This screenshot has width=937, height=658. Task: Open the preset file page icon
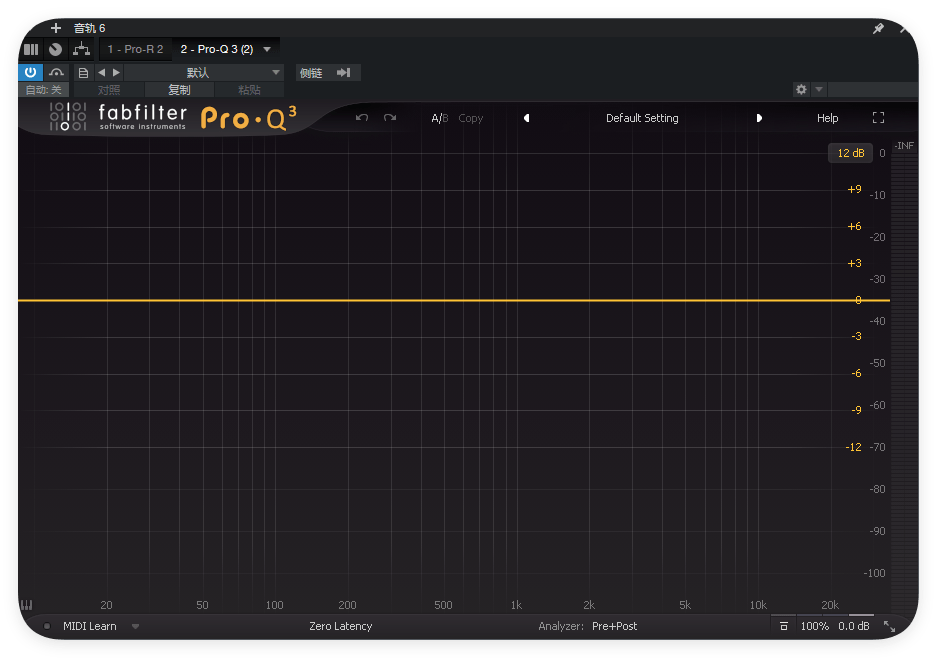point(83,73)
